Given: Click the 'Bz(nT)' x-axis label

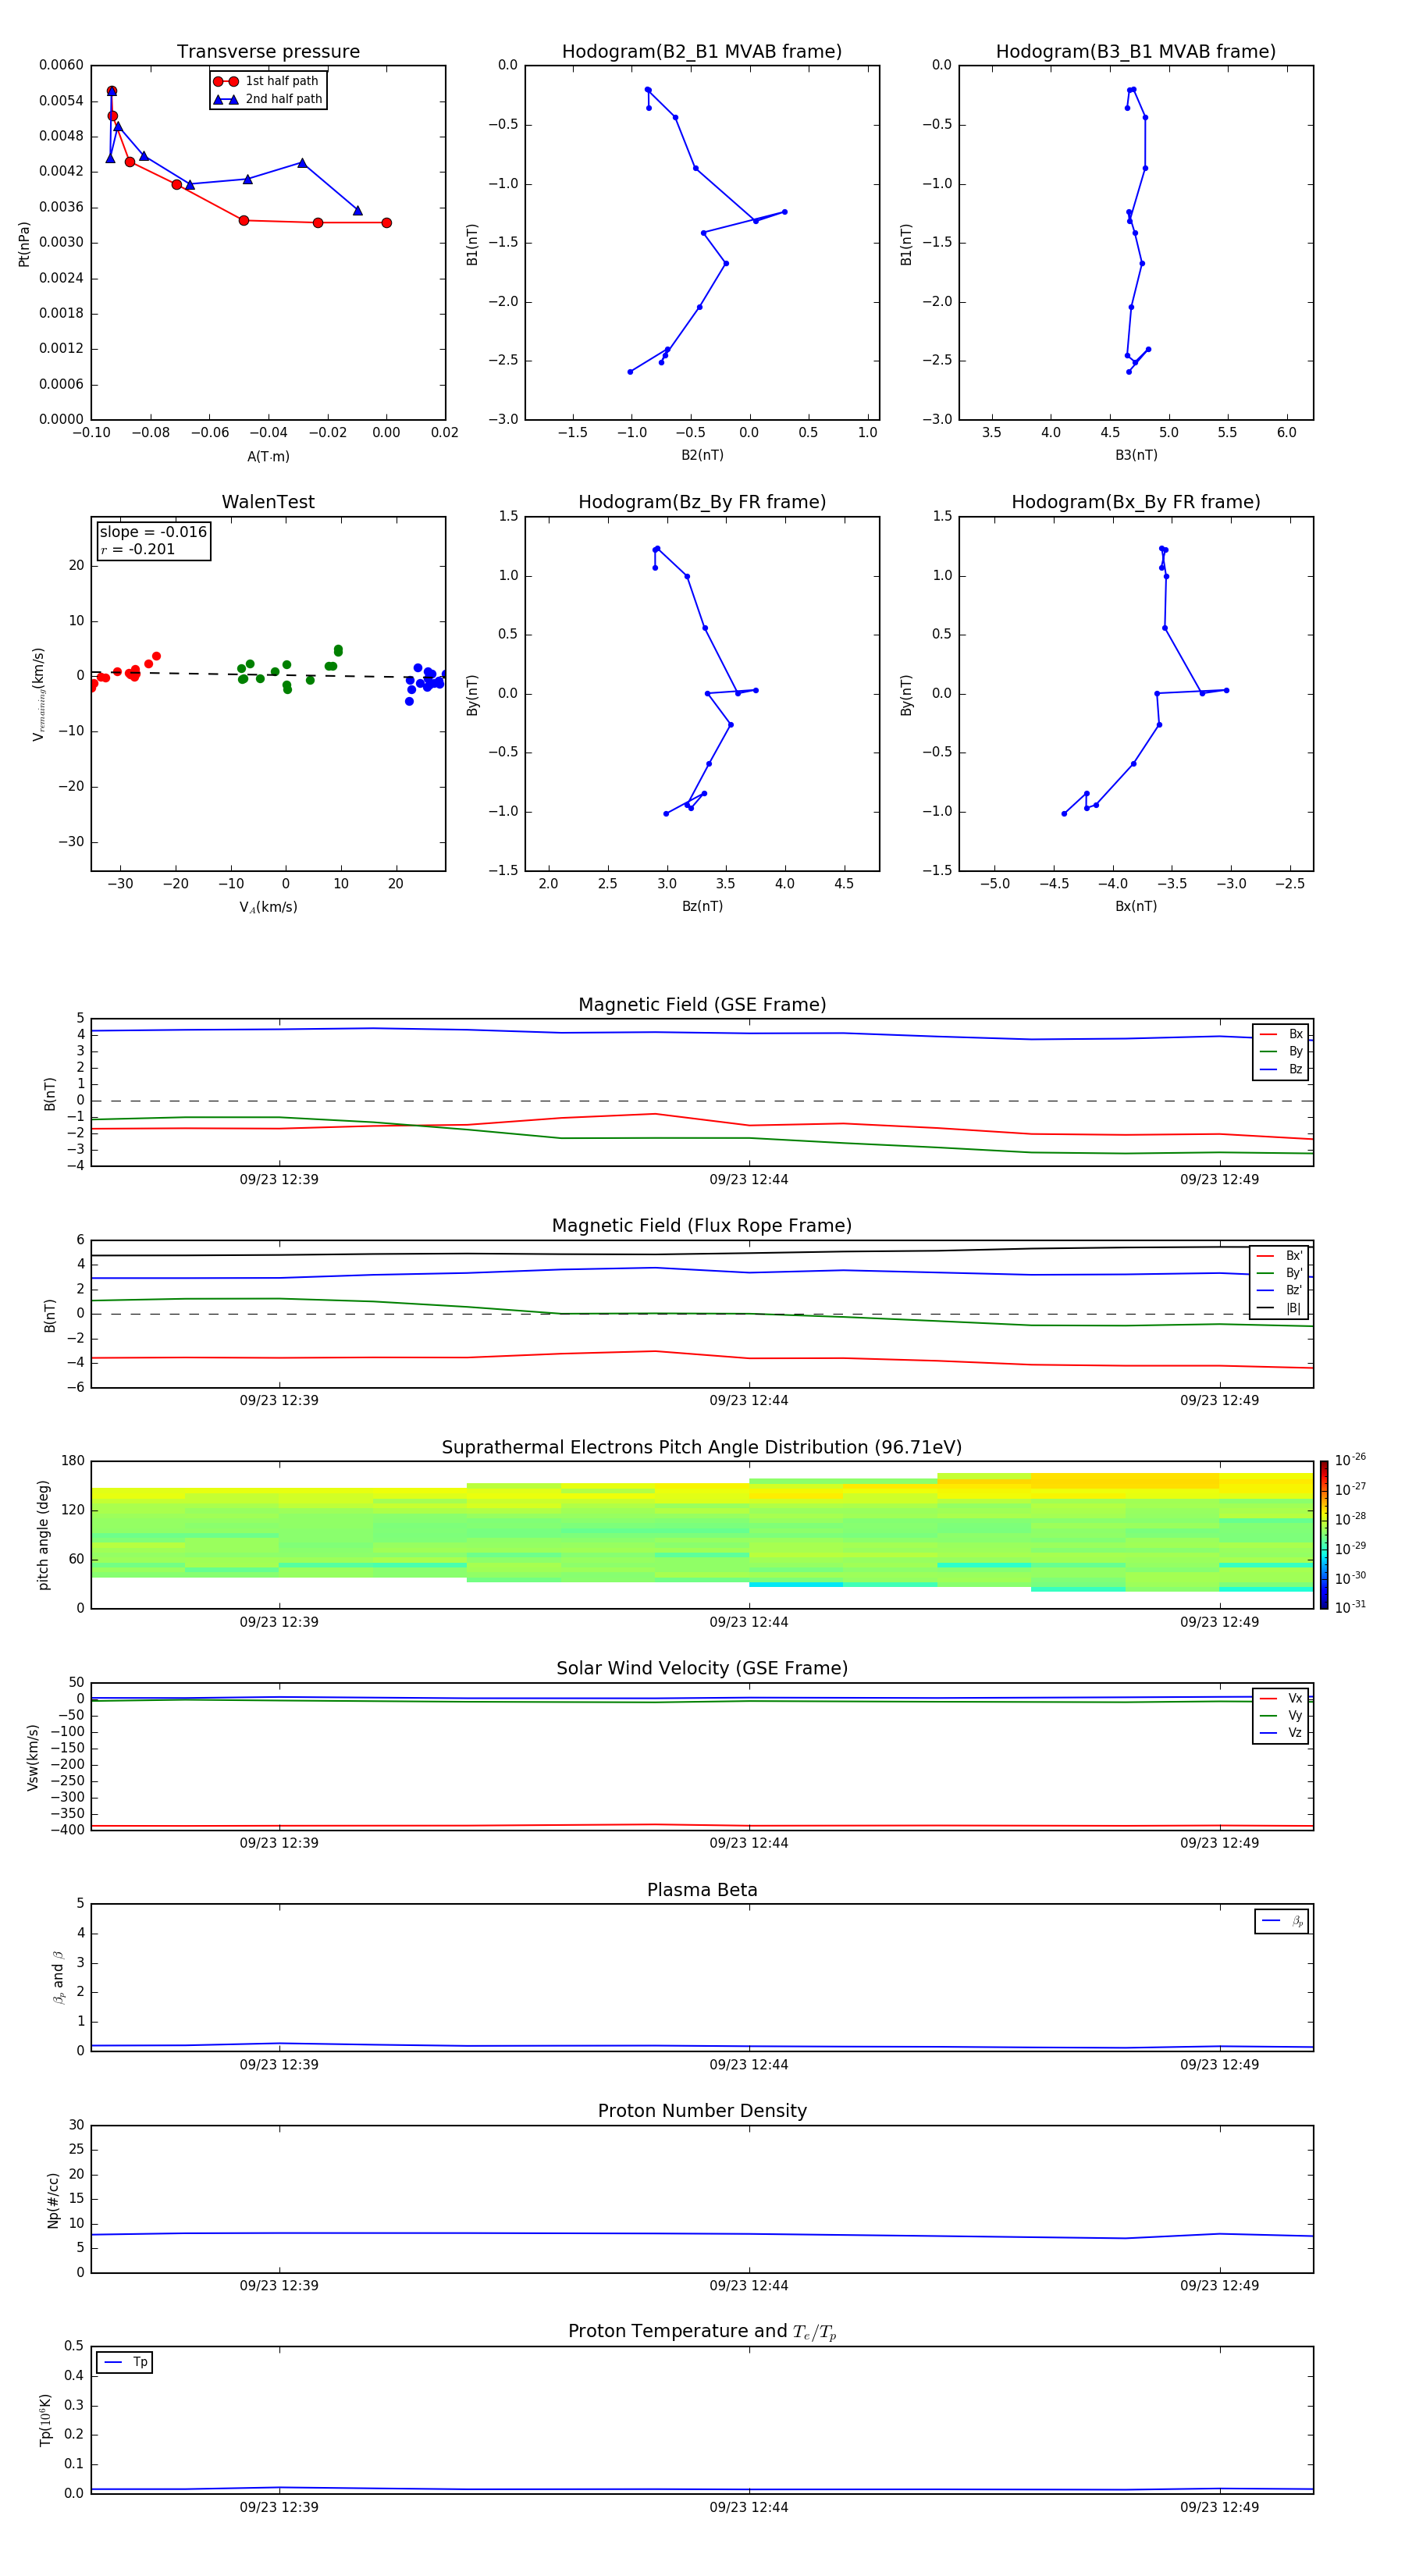Looking at the screenshot, I should coord(702,907).
